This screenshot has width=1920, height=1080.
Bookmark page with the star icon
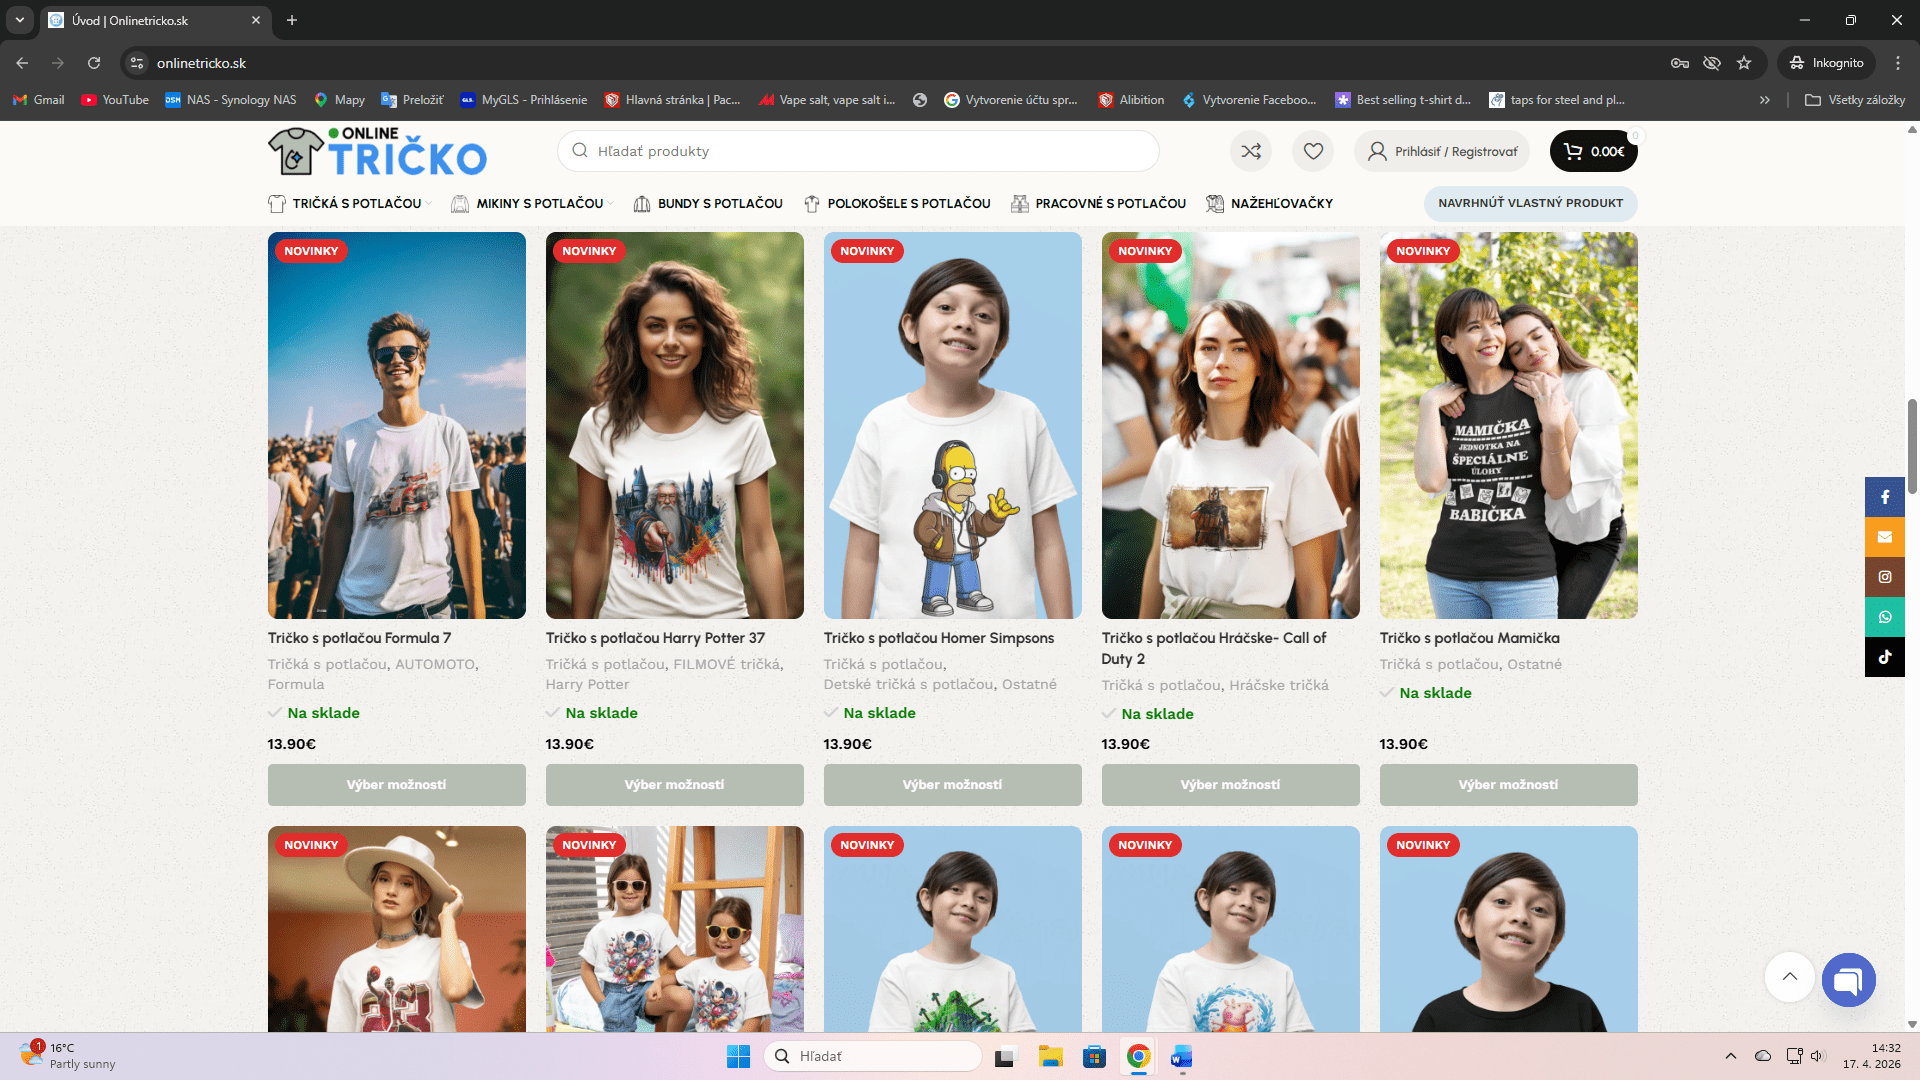pos(1744,63)
